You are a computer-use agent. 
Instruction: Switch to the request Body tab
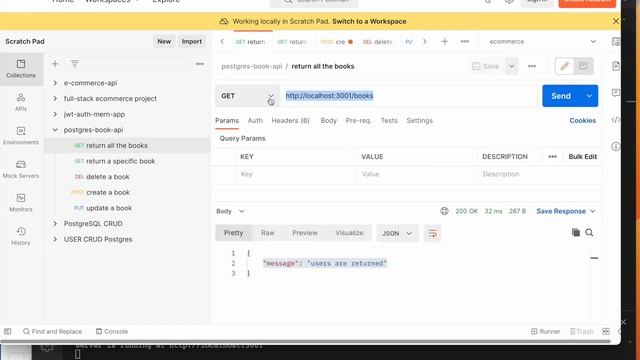(x=329, y=120)
